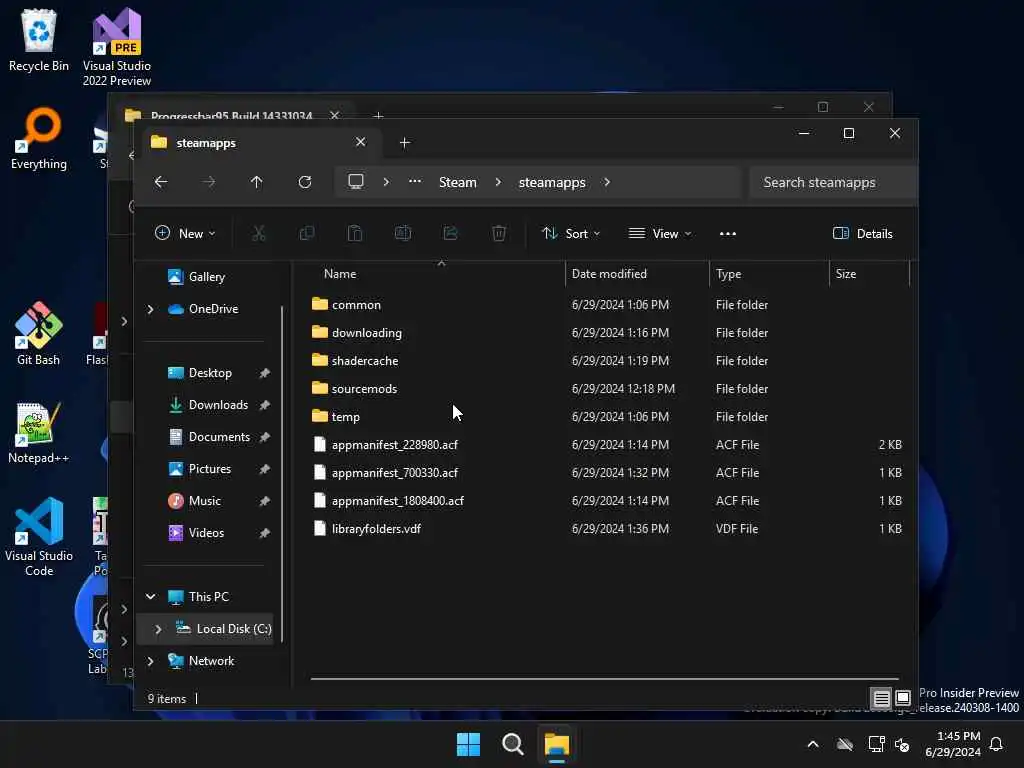Image resolution: width=1024 pixels, height=768 pixels.
Task: Click the Search steamapps field
Action: pyautogui.click(x=833, y=182)
